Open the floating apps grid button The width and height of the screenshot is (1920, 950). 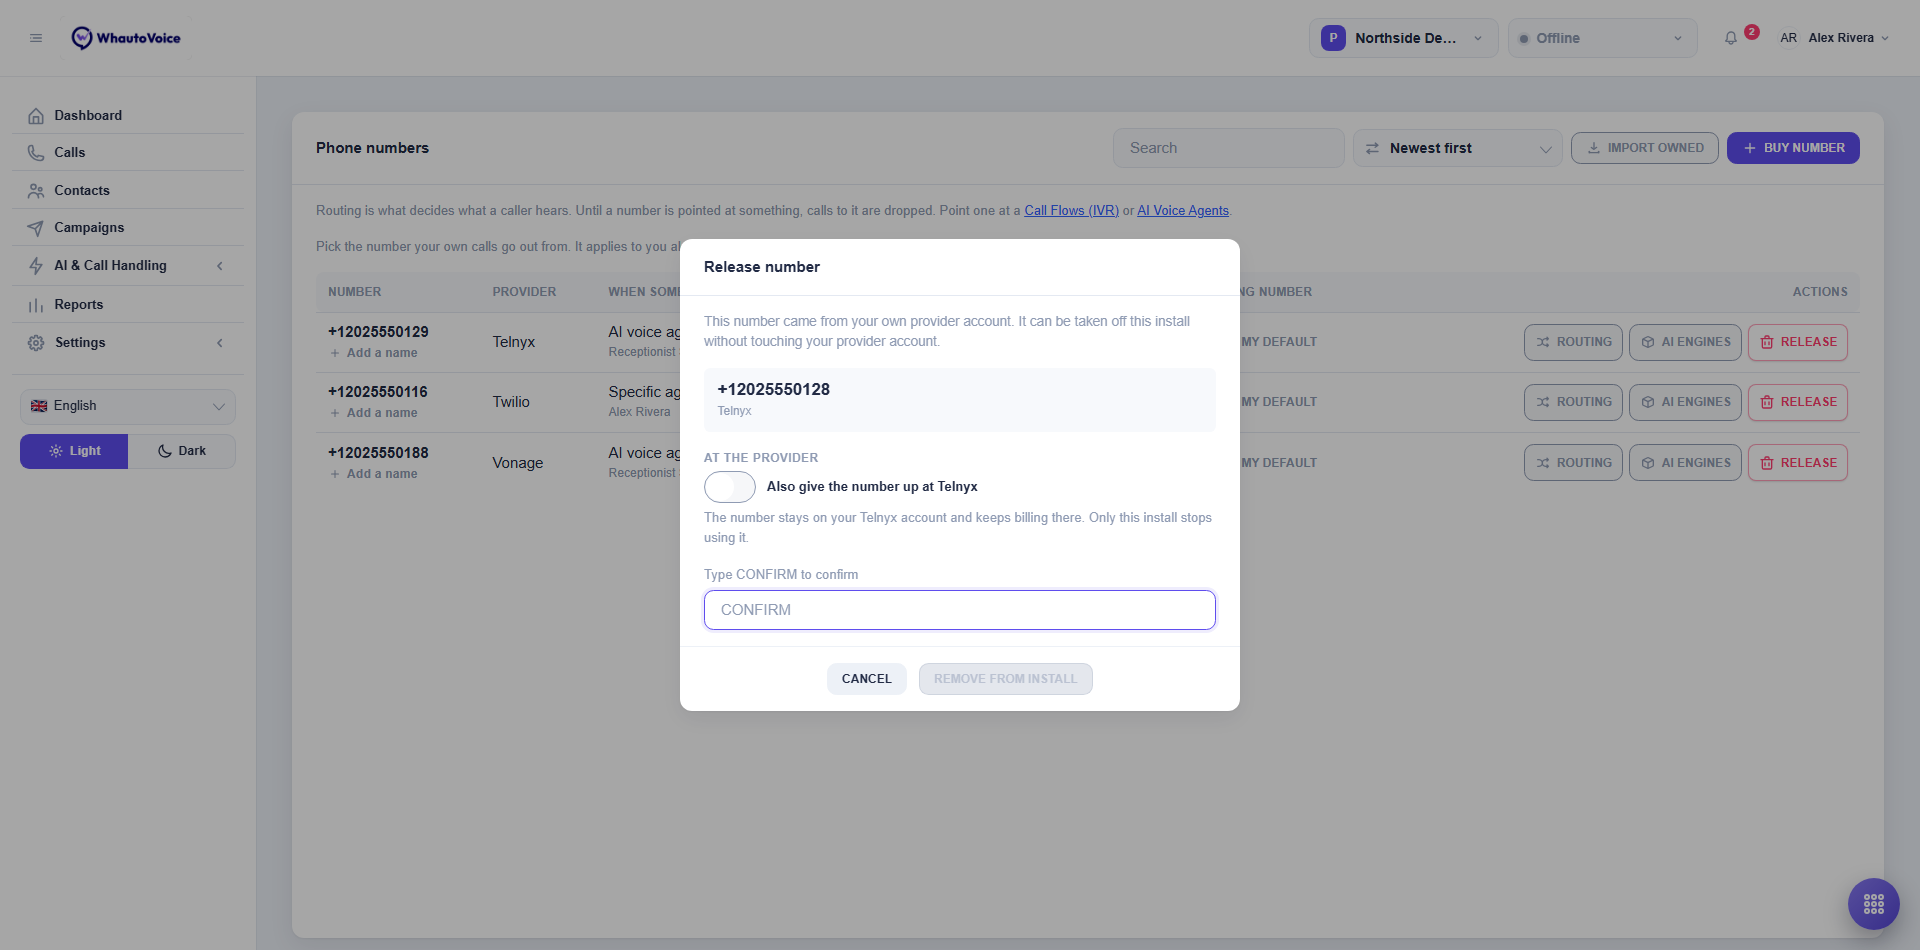(x=1874, y=904)
